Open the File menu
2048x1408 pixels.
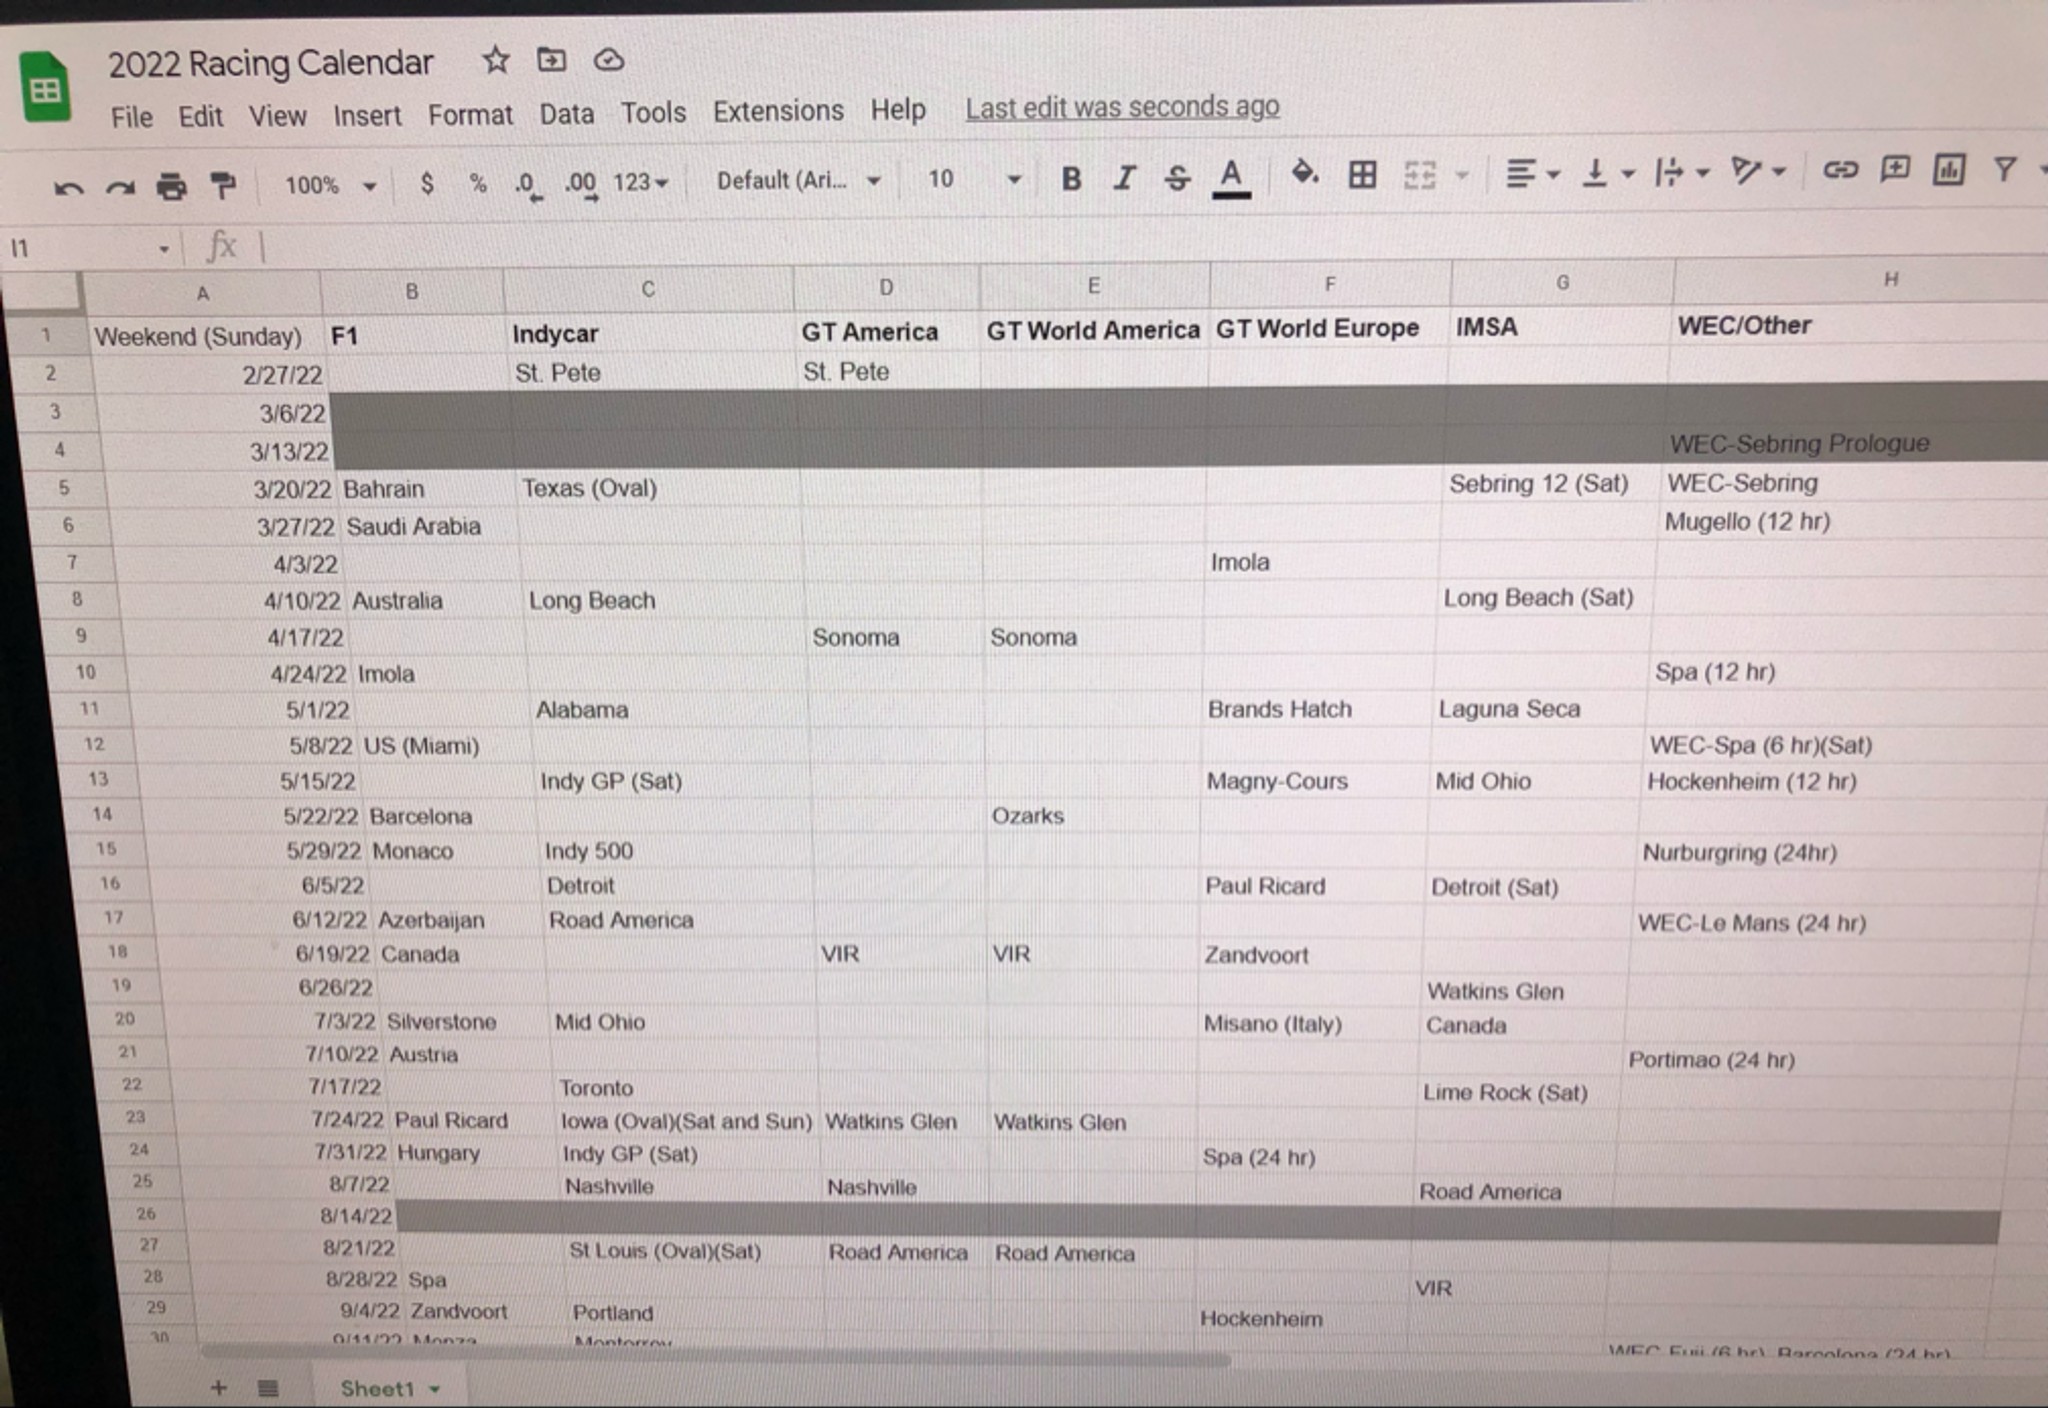[x=131, y=117]
